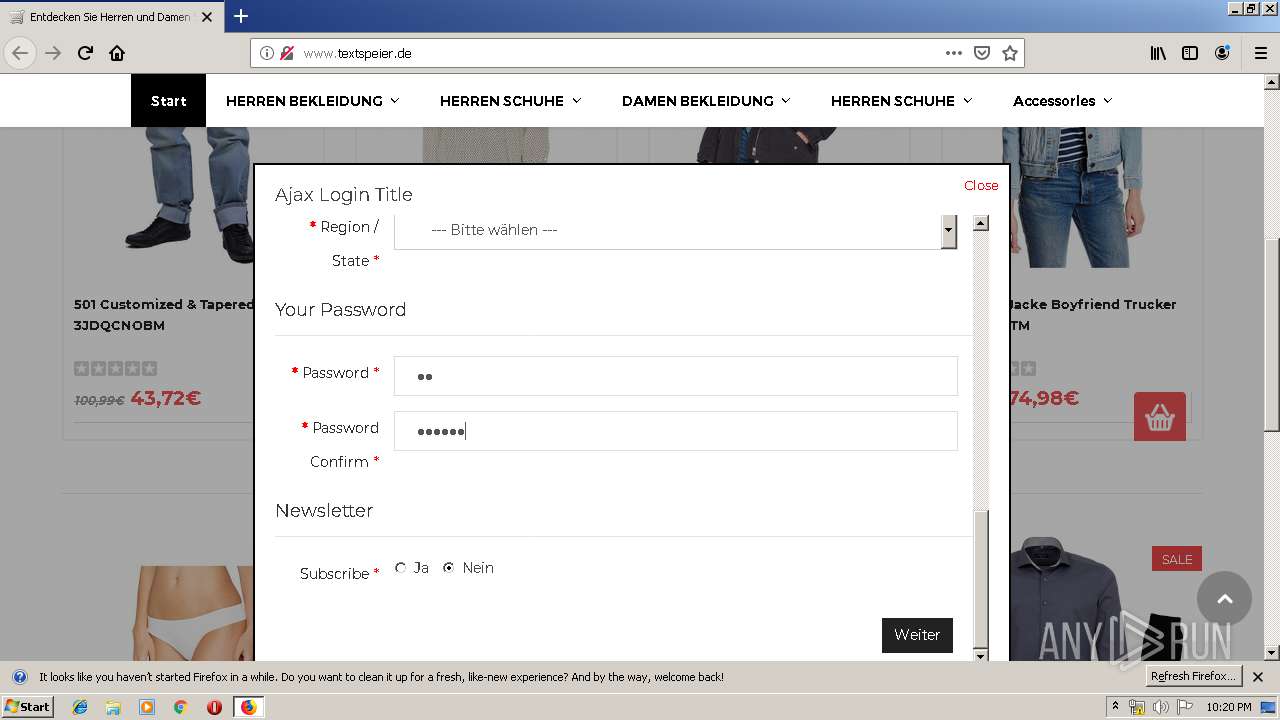
Task: Open the Windows Start menu
Action: 28,707
